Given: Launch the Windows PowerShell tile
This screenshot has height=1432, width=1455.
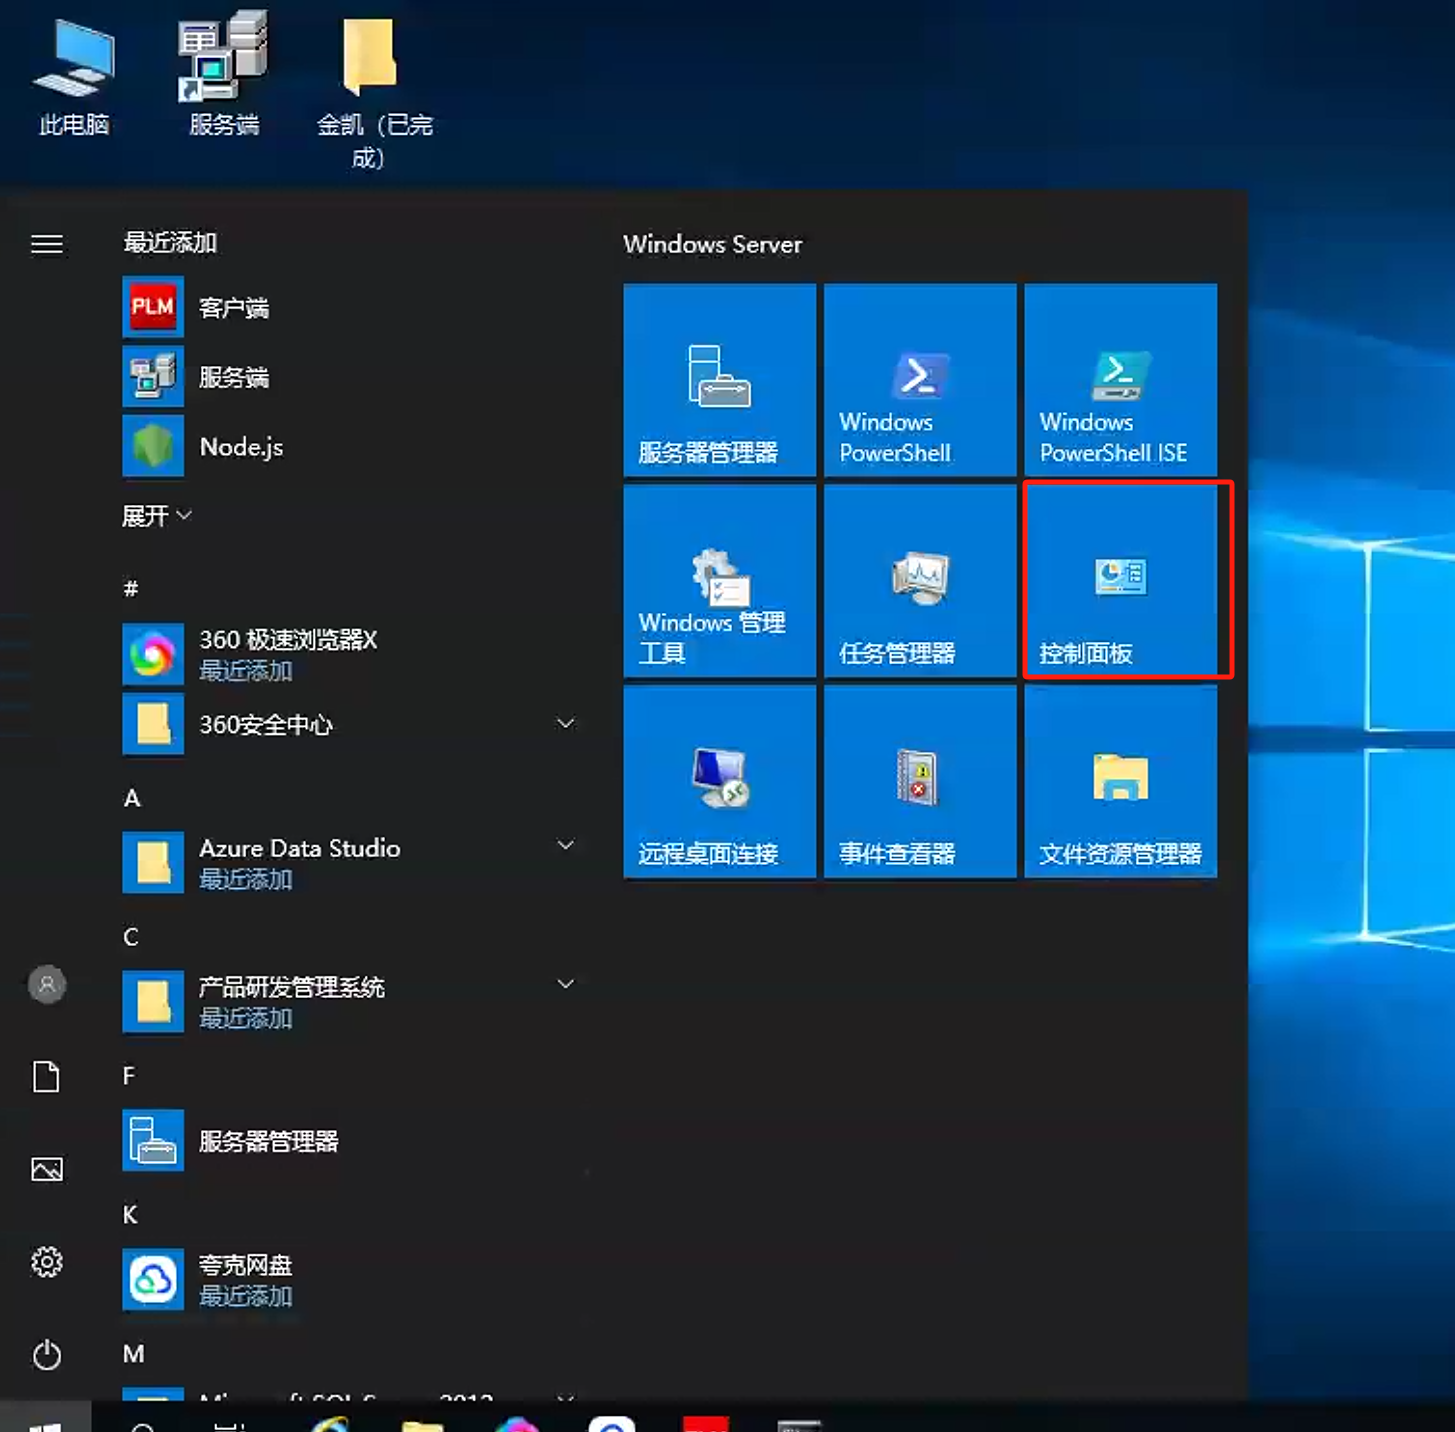Looking at the screenshot, I should [x=920, y=380].
